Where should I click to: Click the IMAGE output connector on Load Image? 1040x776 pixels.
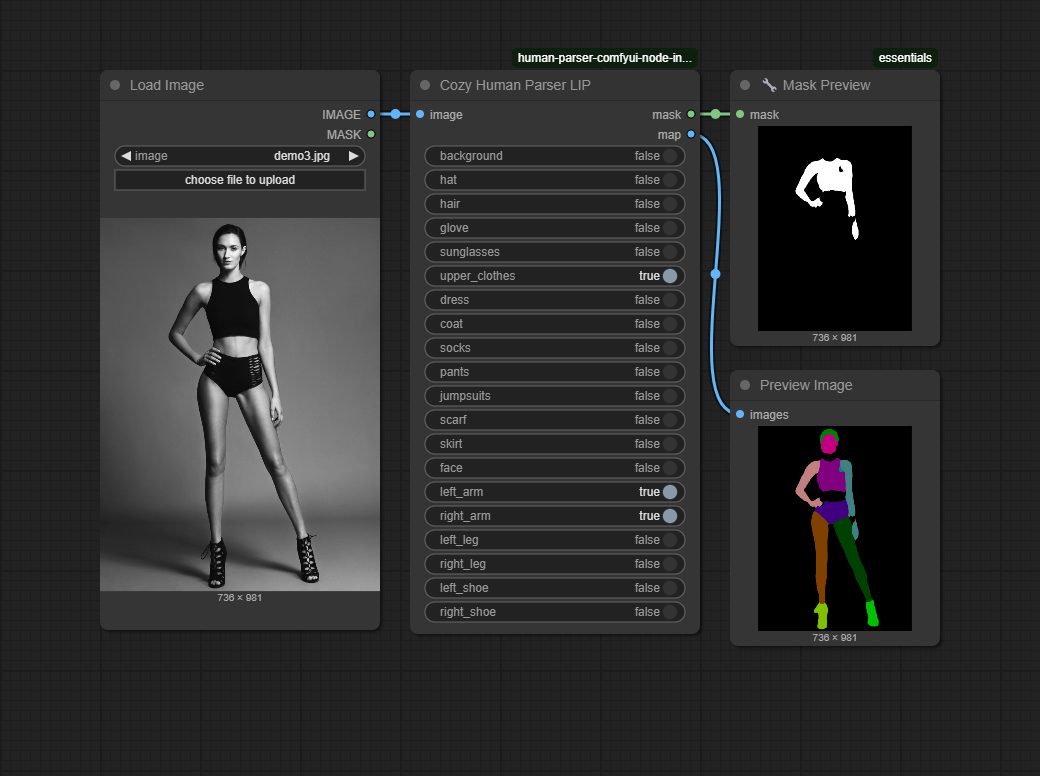pos(370,114)
